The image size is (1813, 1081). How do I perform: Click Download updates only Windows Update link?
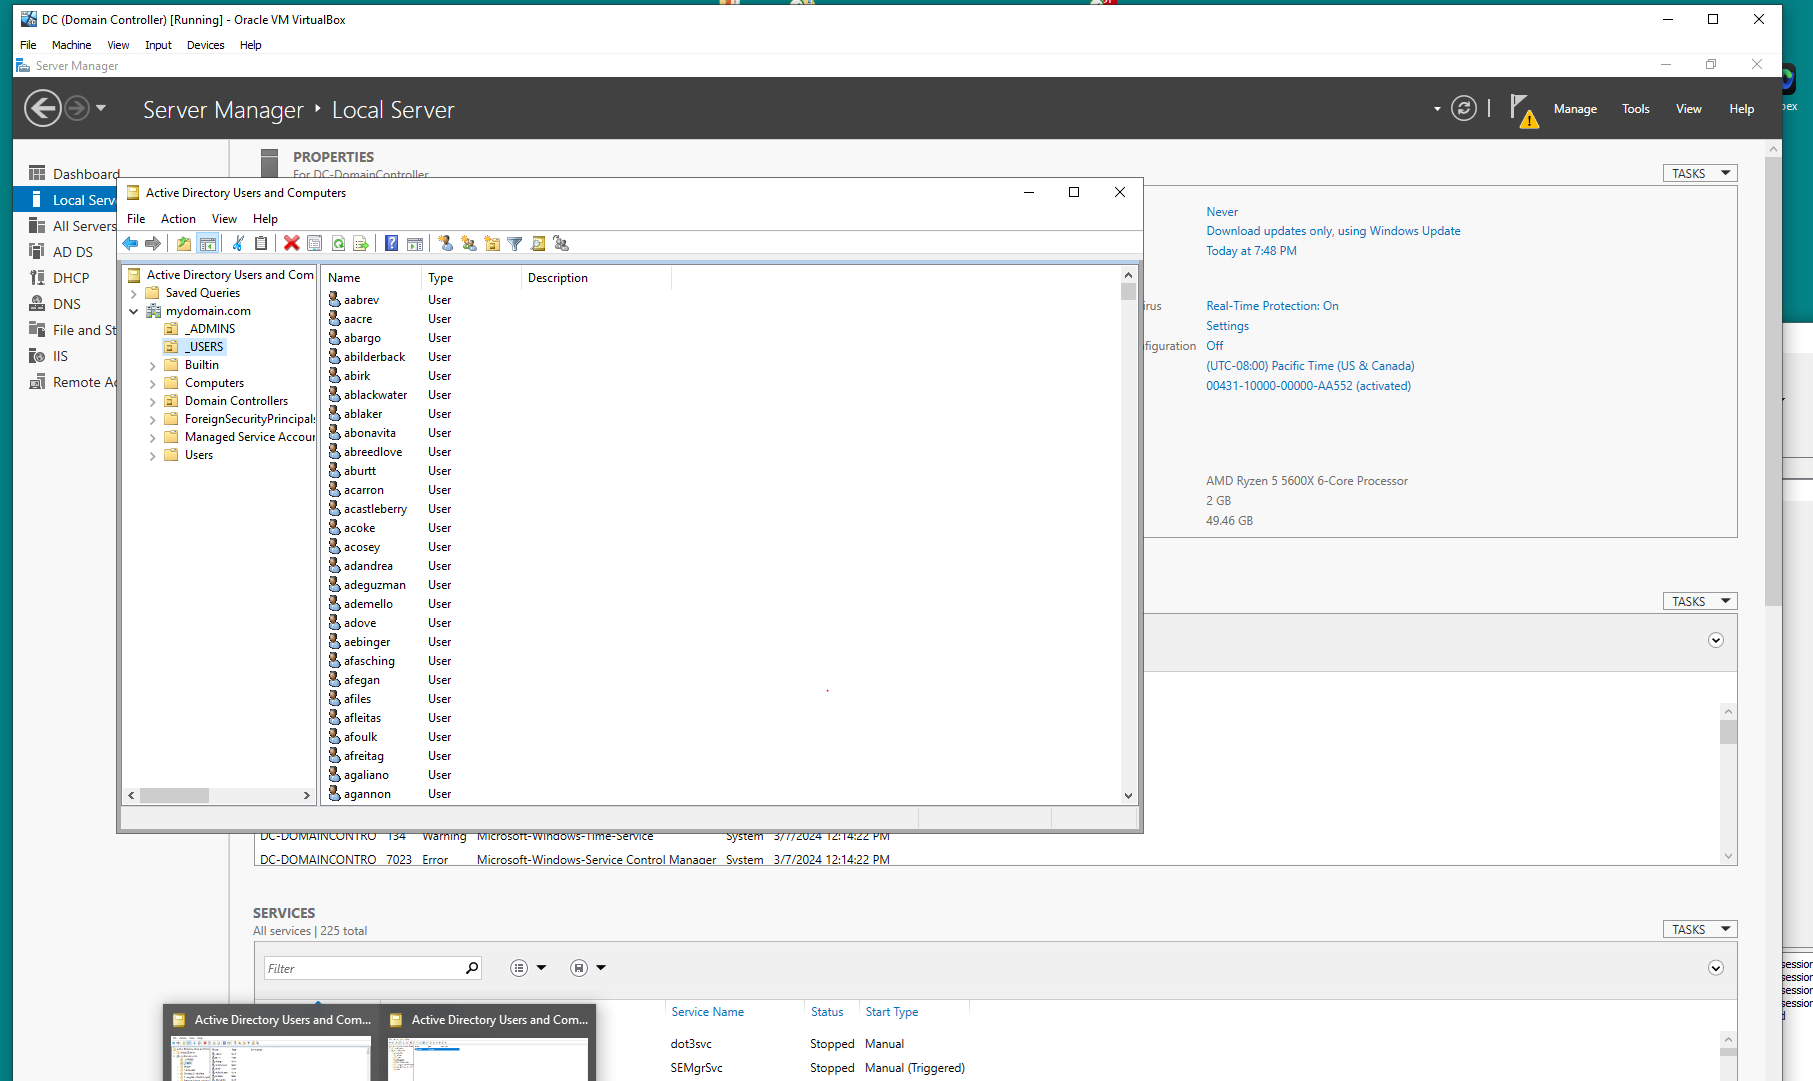(1333, 231)
